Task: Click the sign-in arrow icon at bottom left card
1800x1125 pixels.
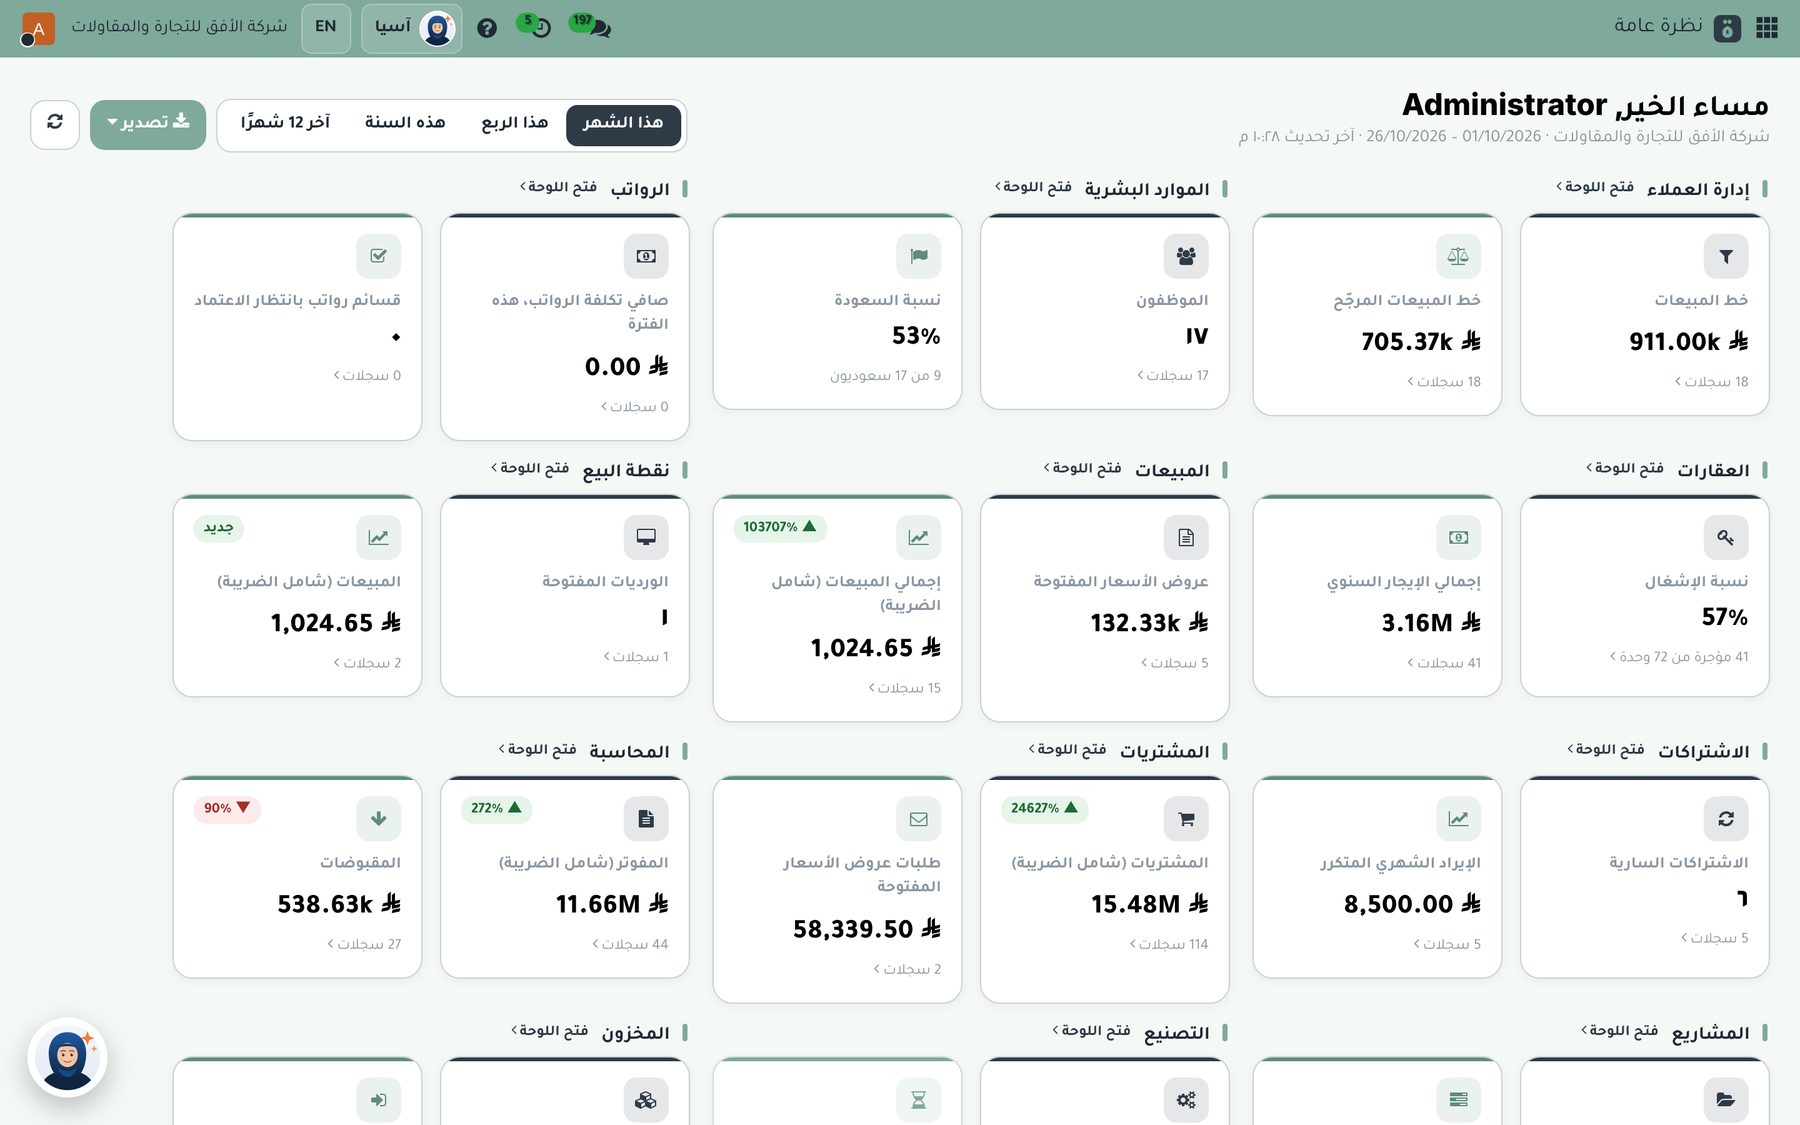Action: [x=379, y=1099]
